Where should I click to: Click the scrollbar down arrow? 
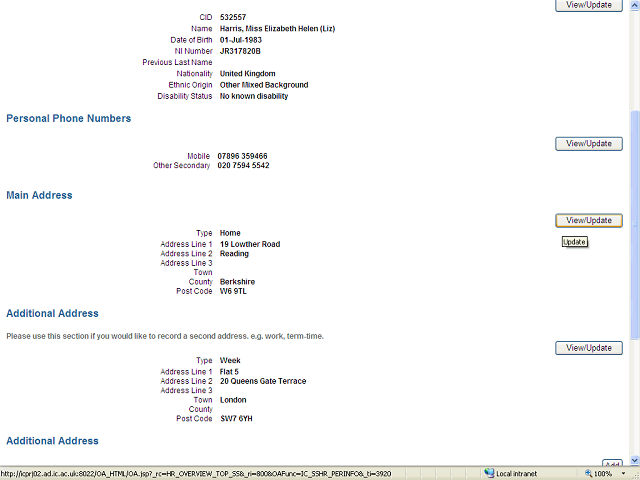tap(634, 461)
